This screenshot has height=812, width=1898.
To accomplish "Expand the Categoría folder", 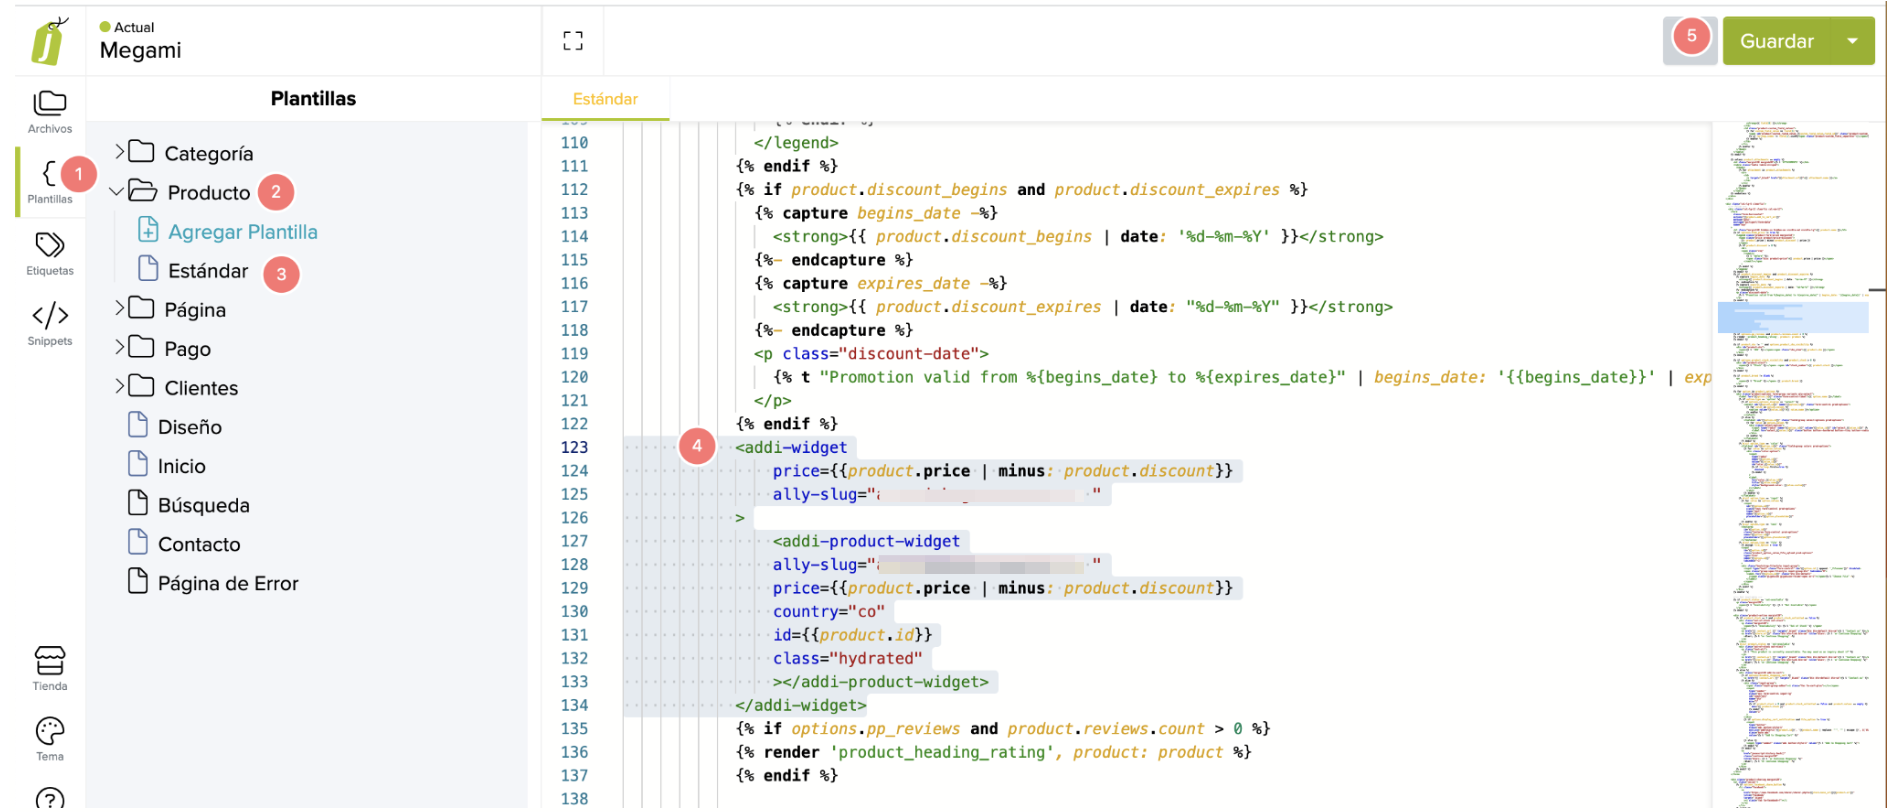I will pos(120,152).
